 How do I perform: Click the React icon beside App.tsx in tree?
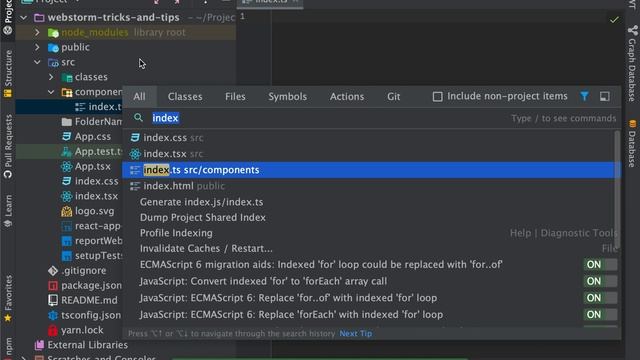[x=66, y=167]
